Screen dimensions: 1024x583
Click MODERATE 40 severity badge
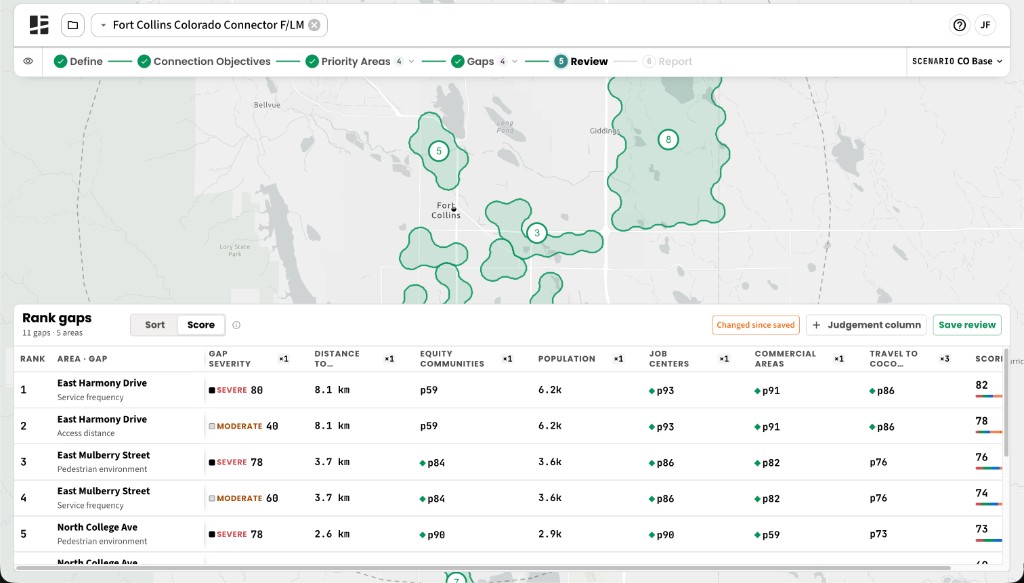(244, 426)
